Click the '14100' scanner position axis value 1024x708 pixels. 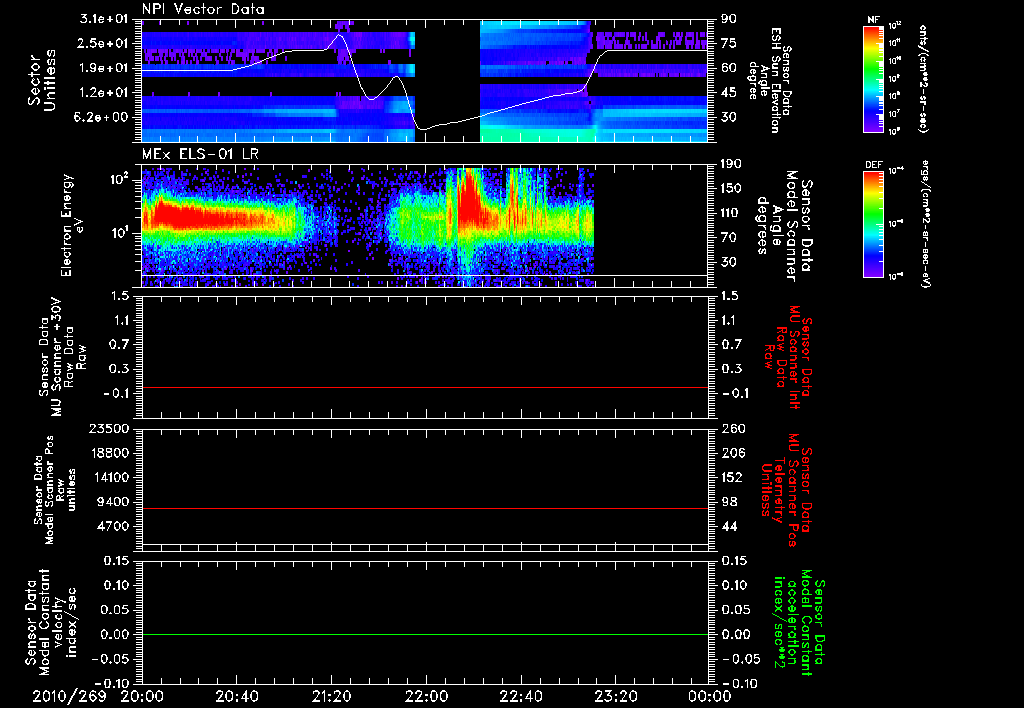(110, 477)
